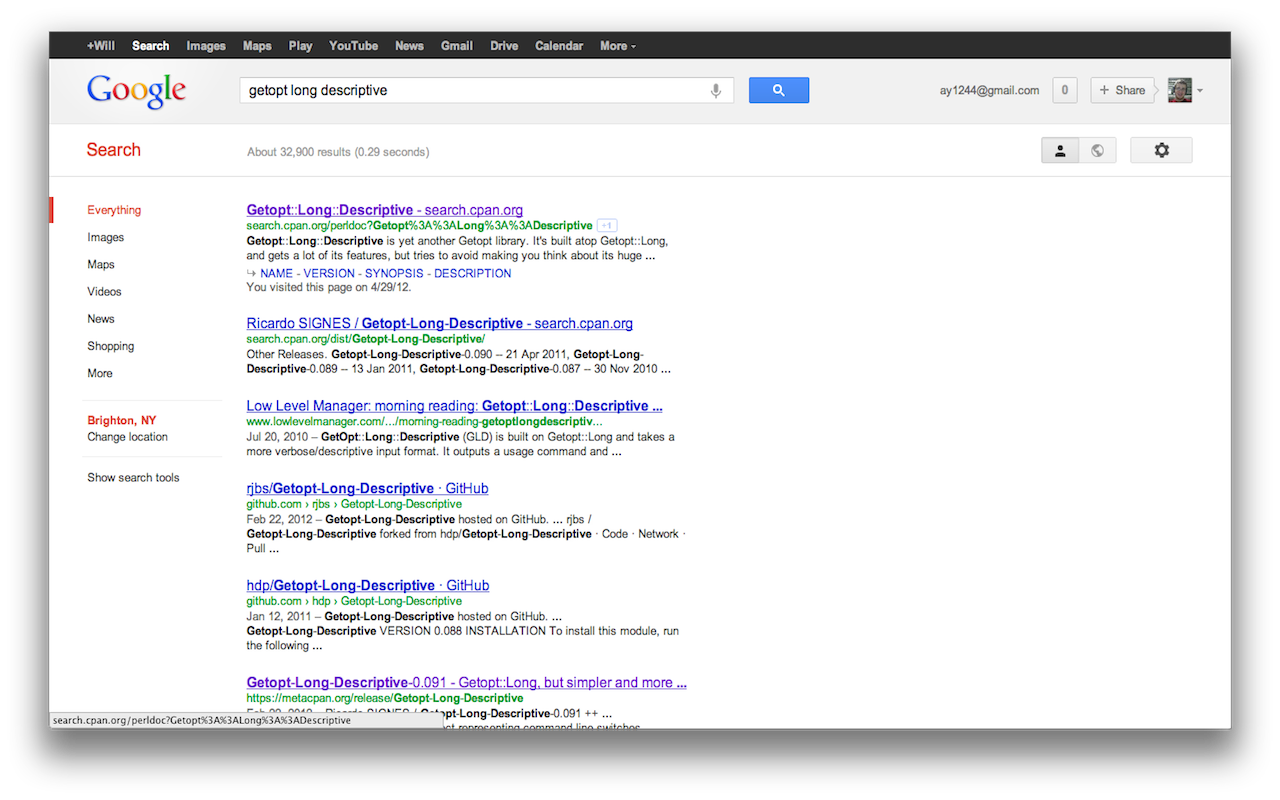Go to Maps in the top bar
The image size is (1280, 800).
pyautogui.click(x=257, y=46)
